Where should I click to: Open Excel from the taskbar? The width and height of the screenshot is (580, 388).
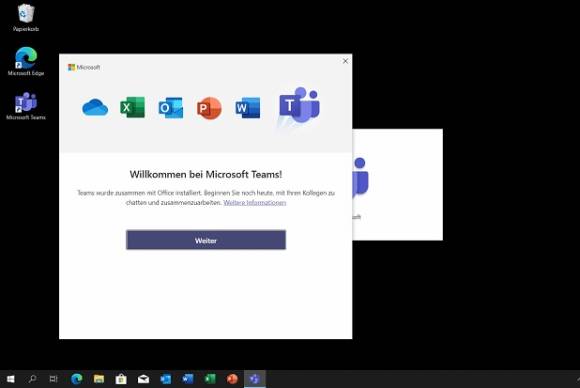pyautogui.click(x=210, y=379)
